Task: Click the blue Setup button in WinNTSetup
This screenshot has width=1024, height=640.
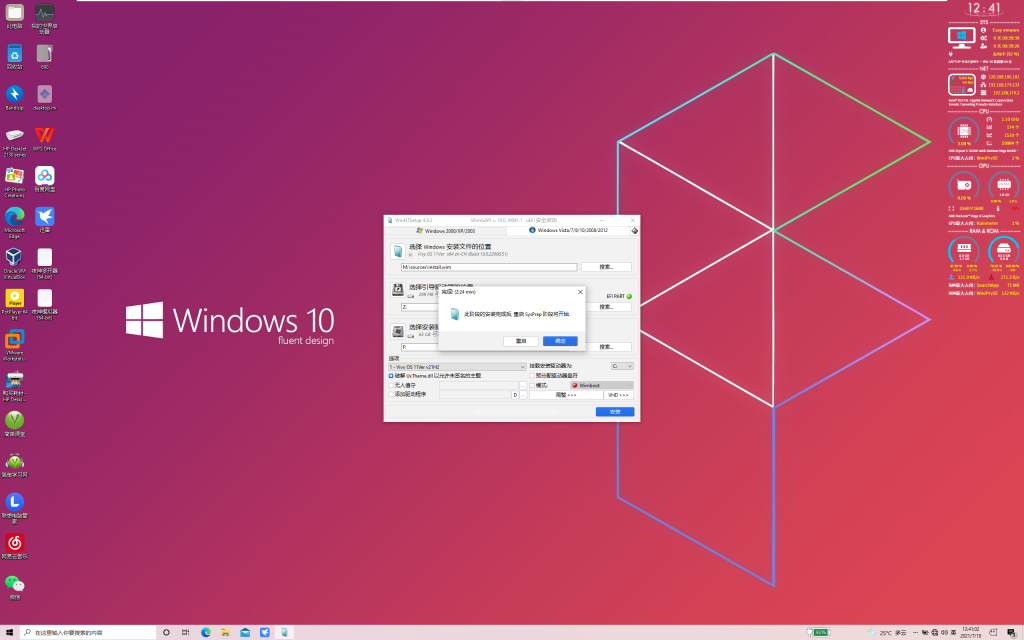Action: coord(615,411)
